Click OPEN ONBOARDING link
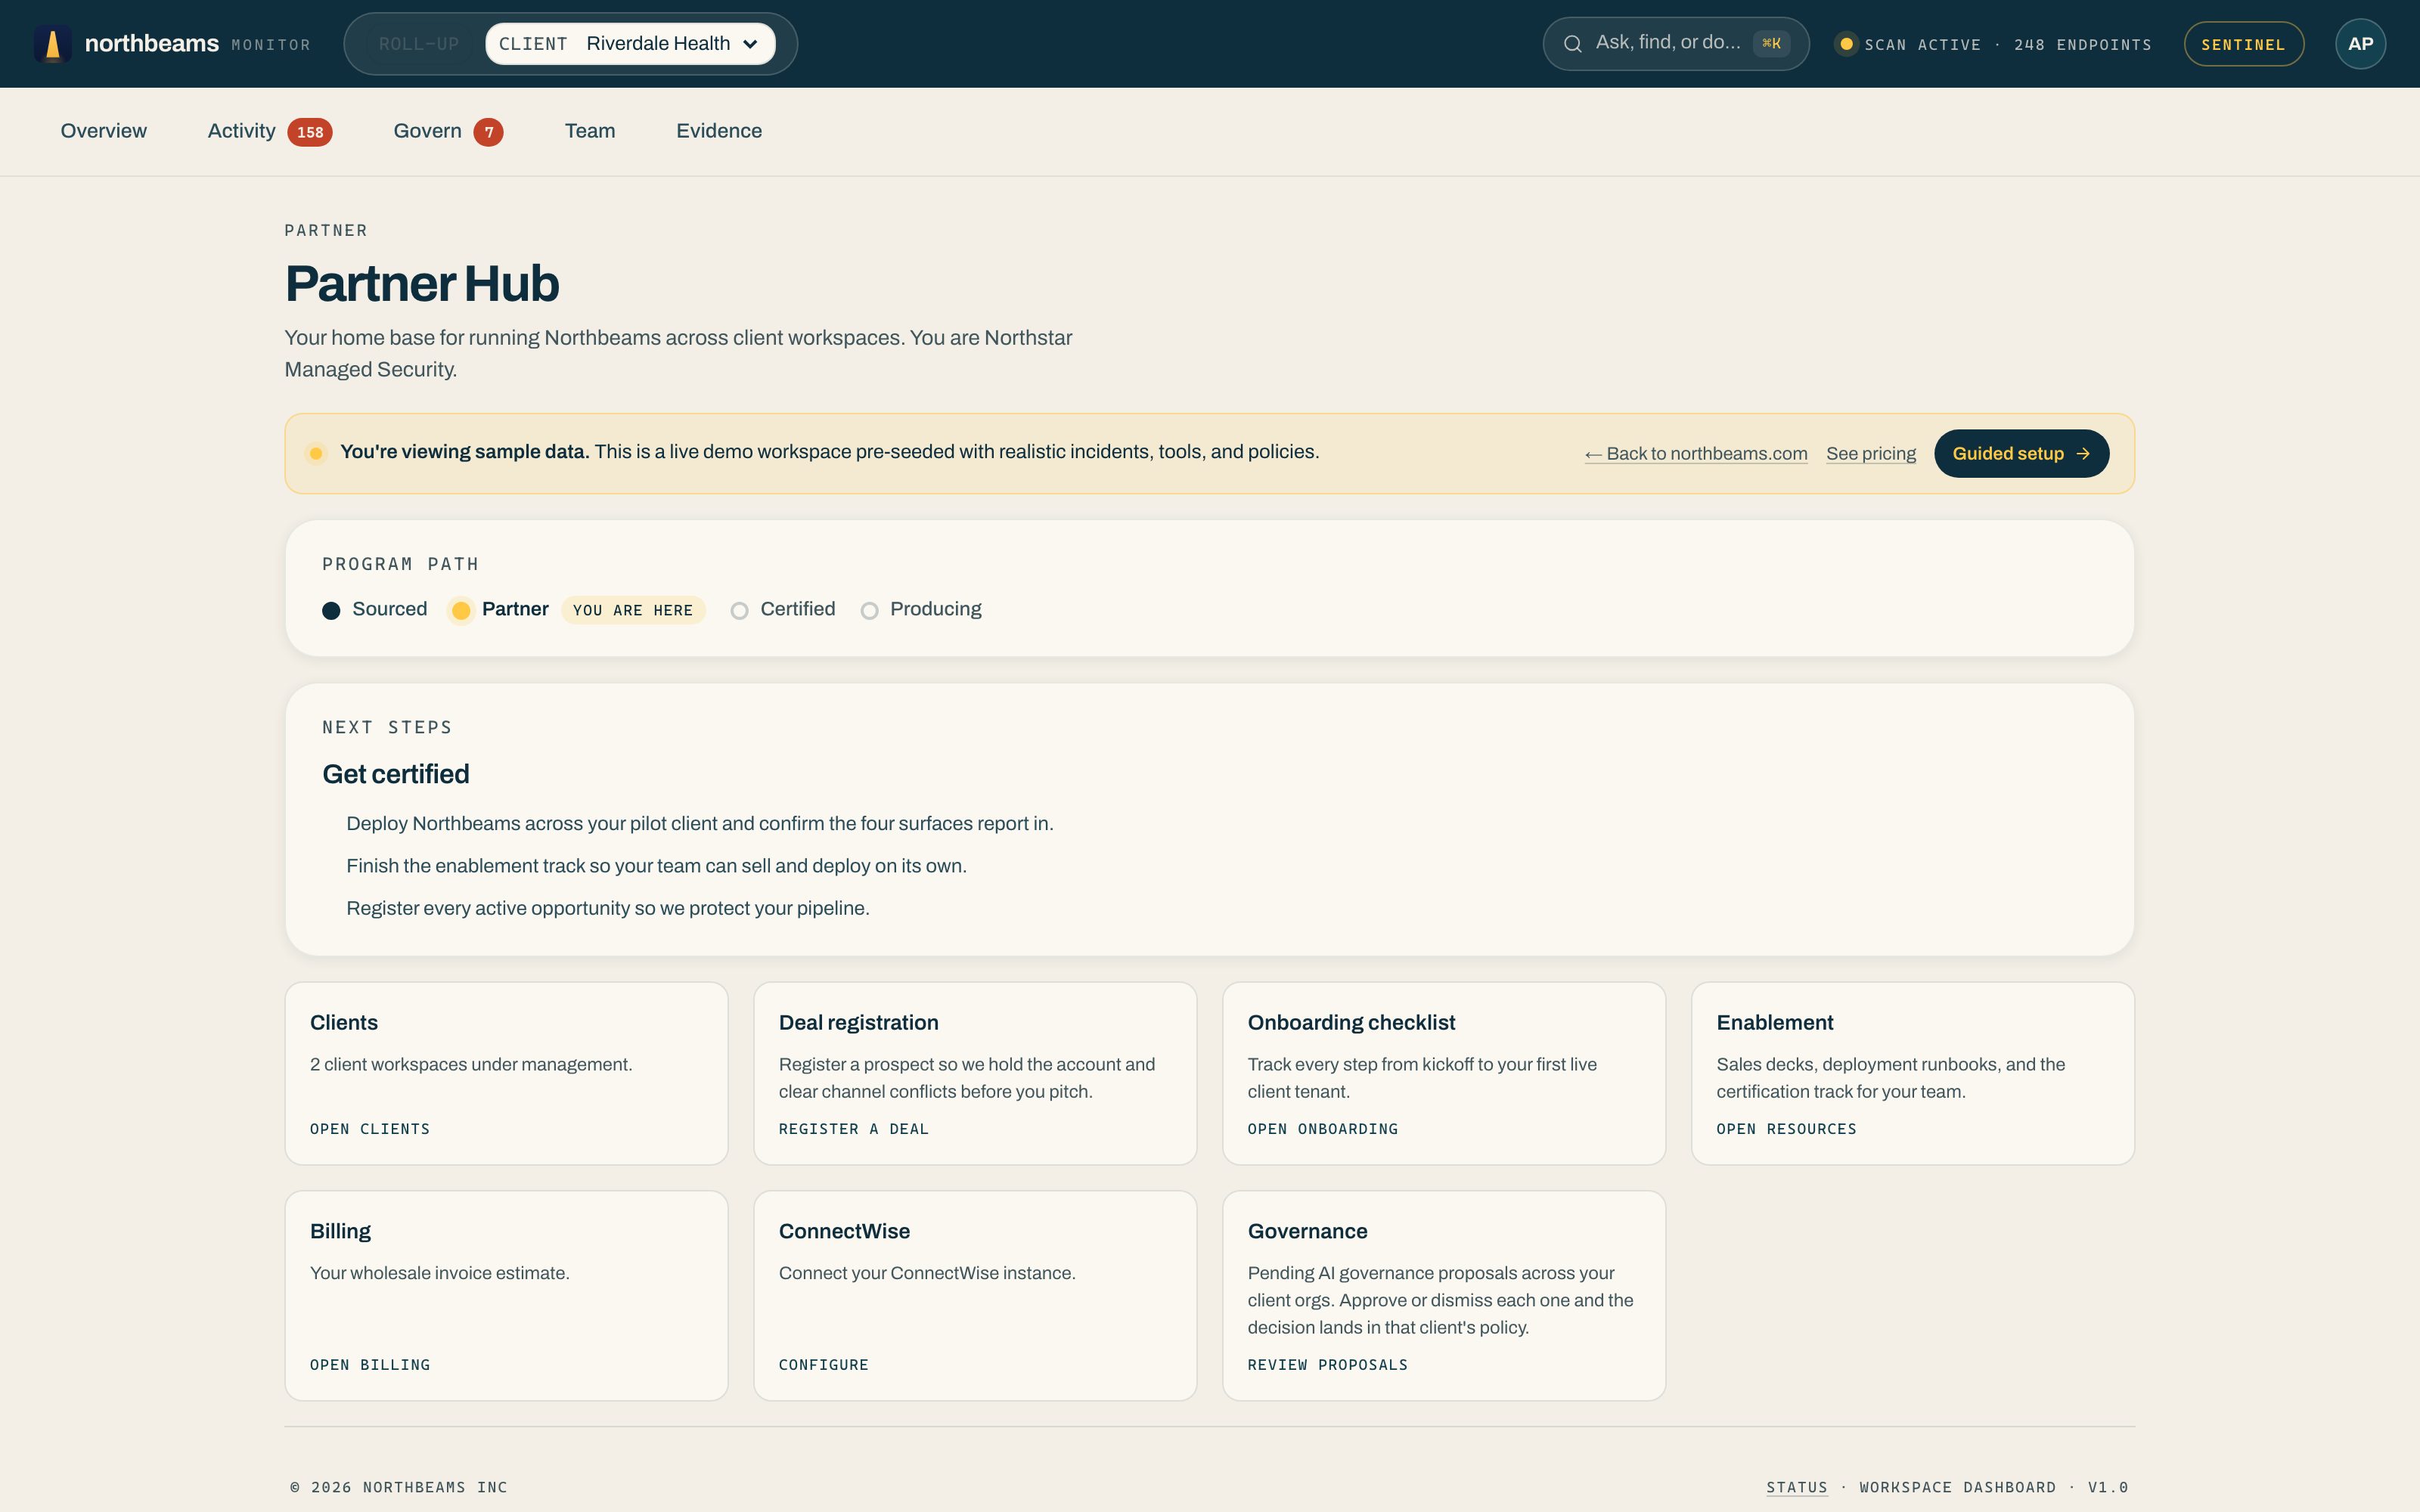The width and height of the screenshot is (2420, 1512). point(1323,1129)
